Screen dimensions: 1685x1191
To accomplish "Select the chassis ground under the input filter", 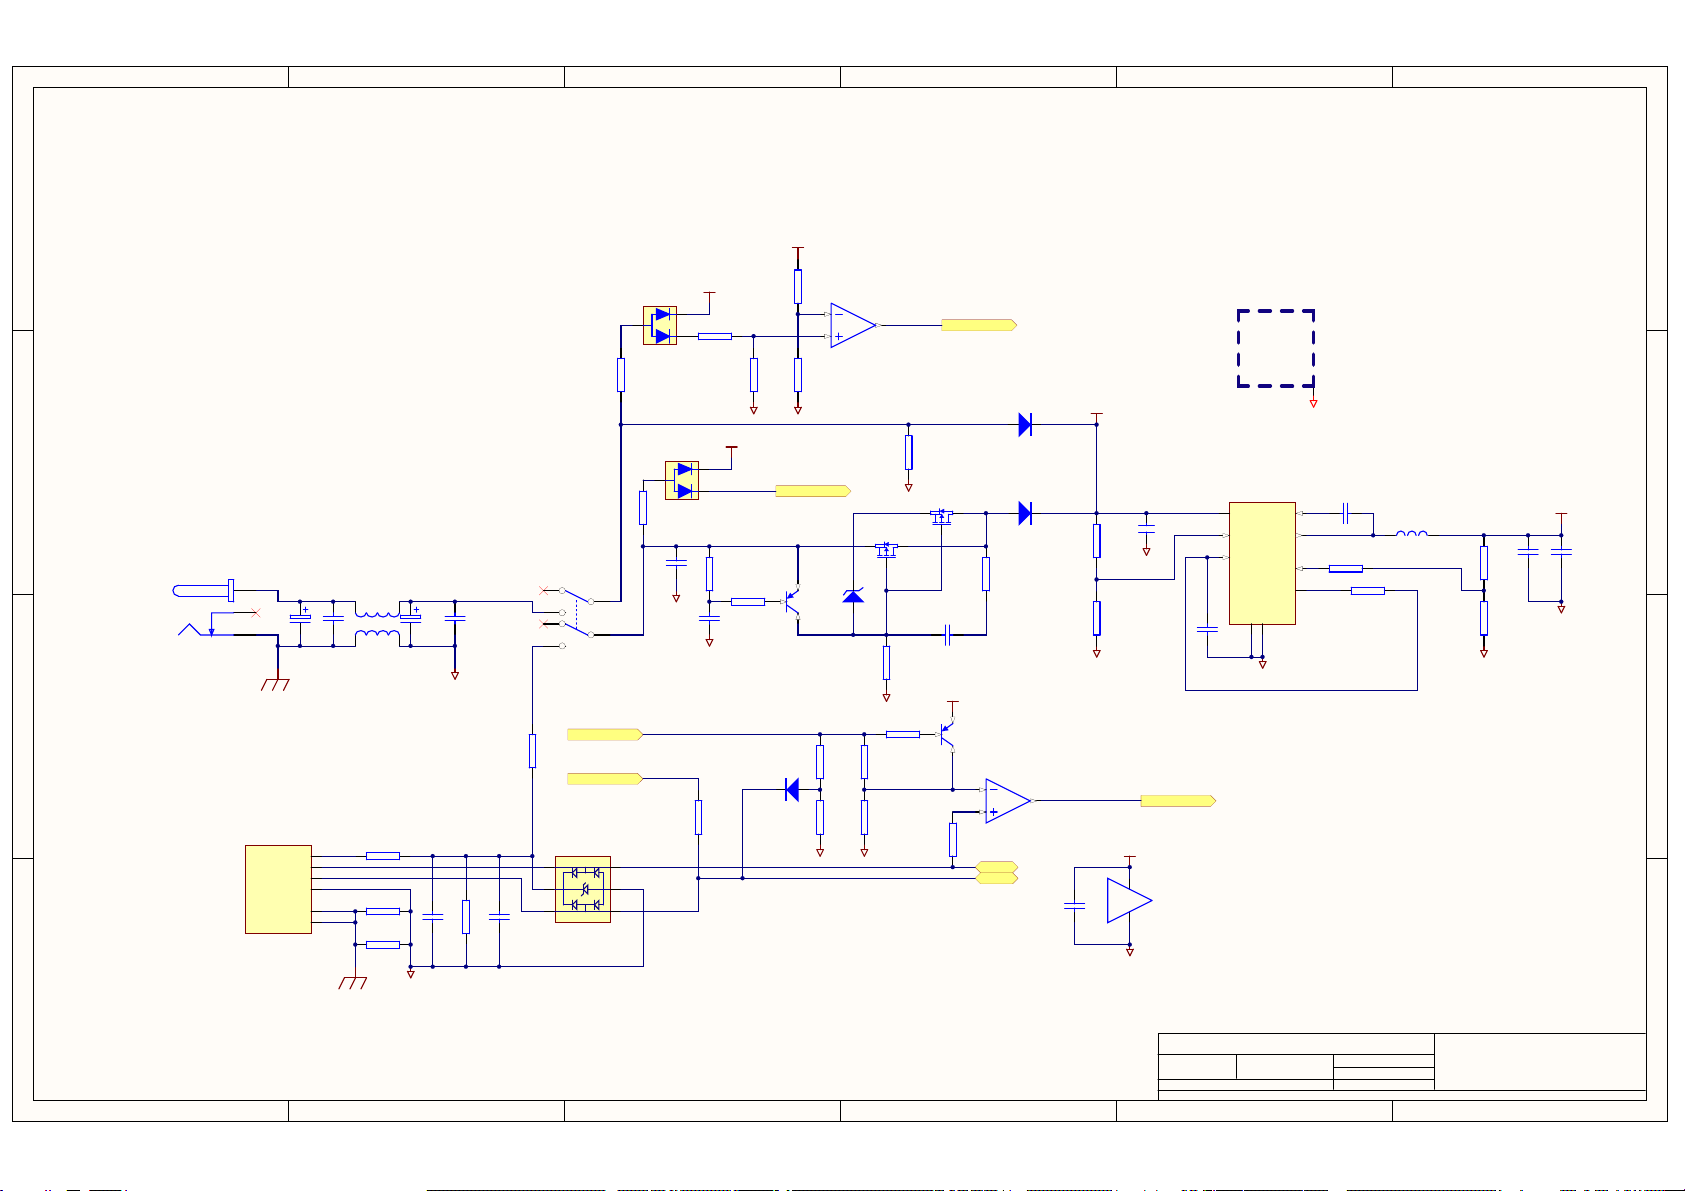I will 275,685.
